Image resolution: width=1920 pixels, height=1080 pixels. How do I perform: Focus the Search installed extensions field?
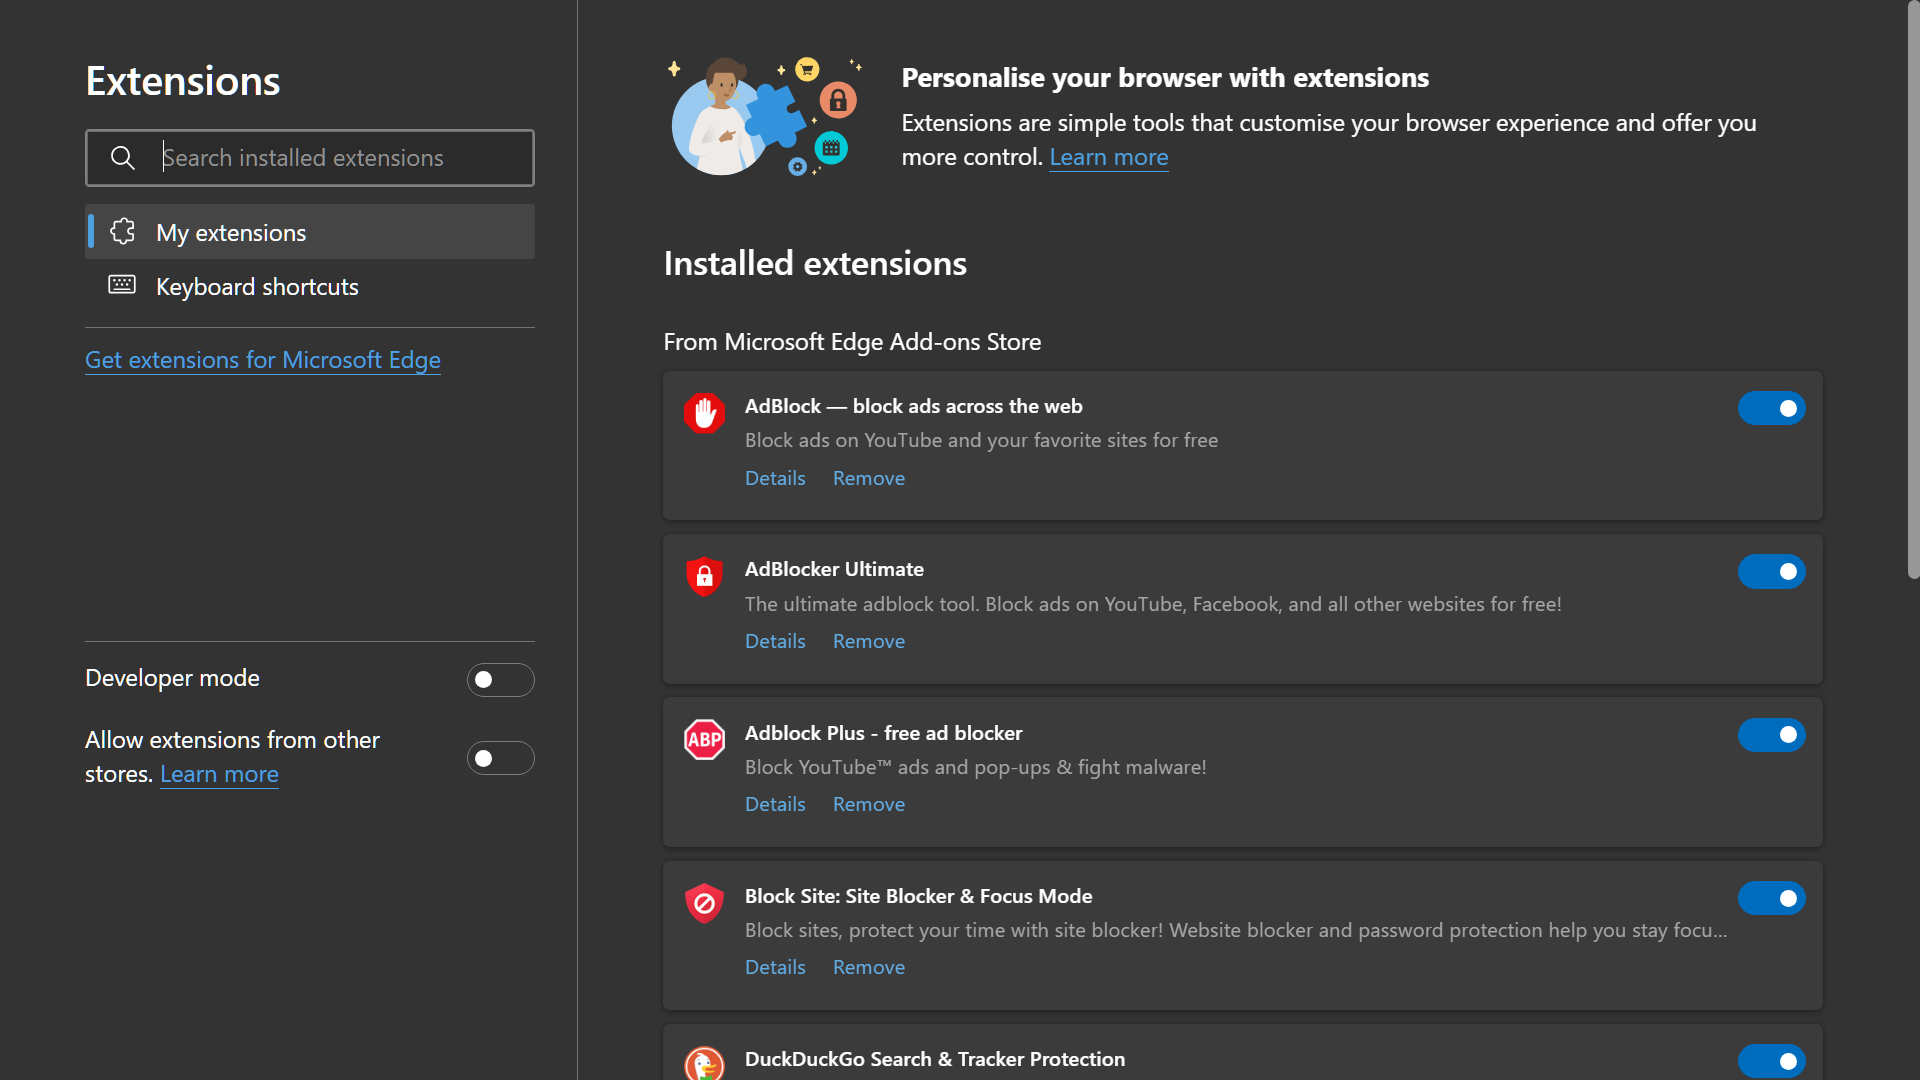tap(340, 158)
